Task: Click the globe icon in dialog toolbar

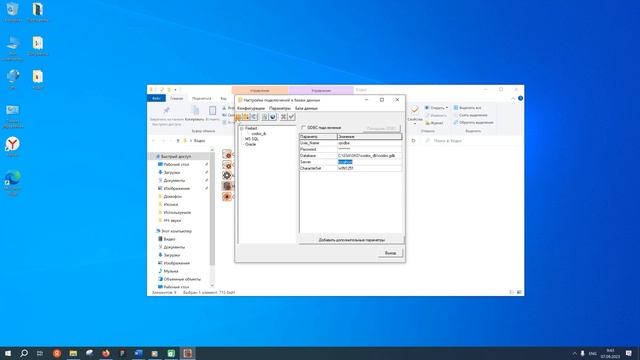Action: coord(273,117)
